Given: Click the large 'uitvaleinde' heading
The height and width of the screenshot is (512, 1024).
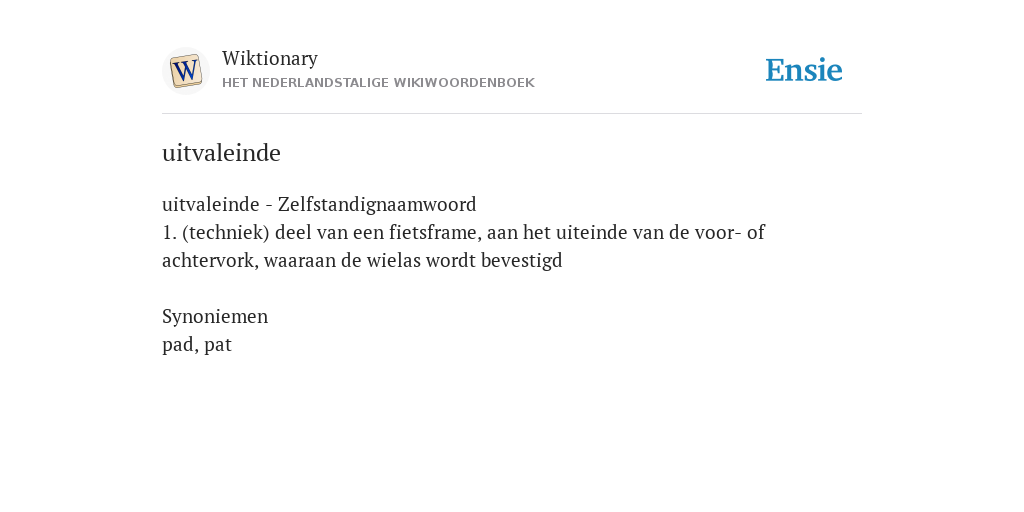Looking at the screenshot, I should pos(221,153).
